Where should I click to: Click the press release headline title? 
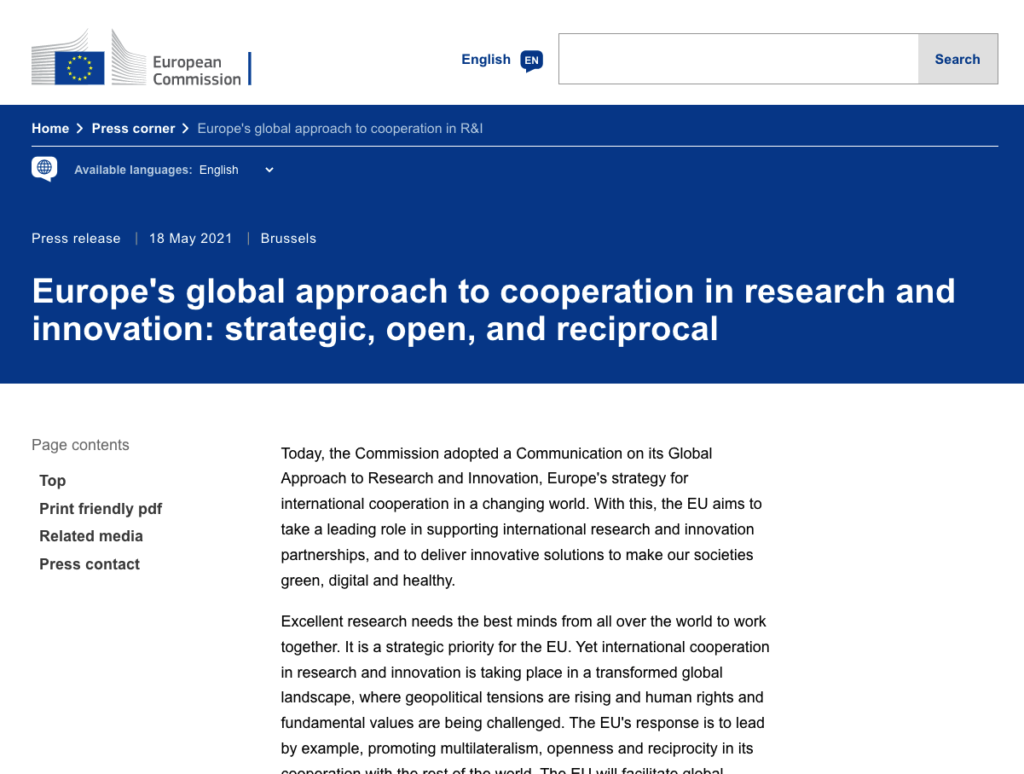tap(493, 310)
